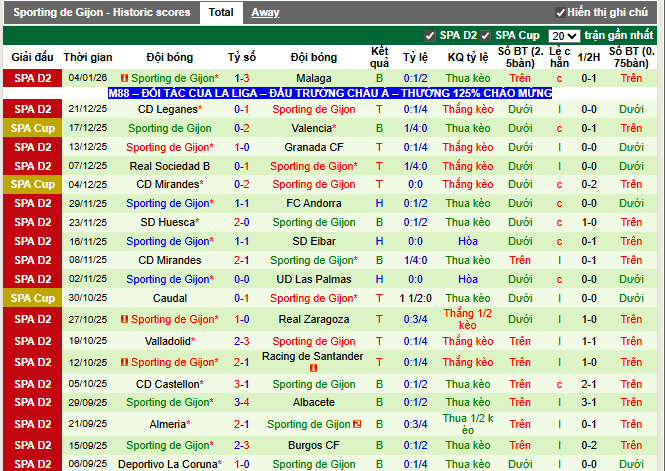
Task: Open the 20 recent matches dropdown
Action: tap(564, 36)
